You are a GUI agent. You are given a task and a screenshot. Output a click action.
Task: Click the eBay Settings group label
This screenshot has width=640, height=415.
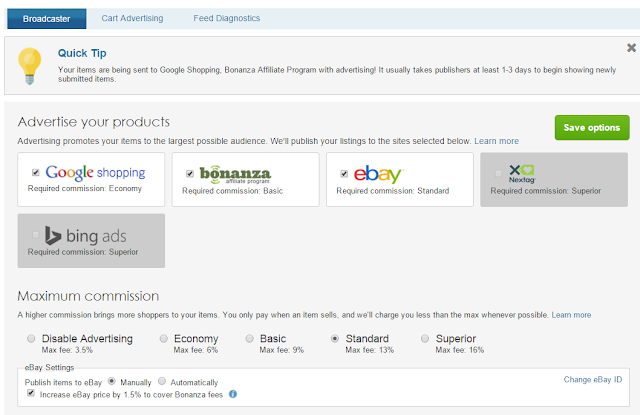click(49, 368)
